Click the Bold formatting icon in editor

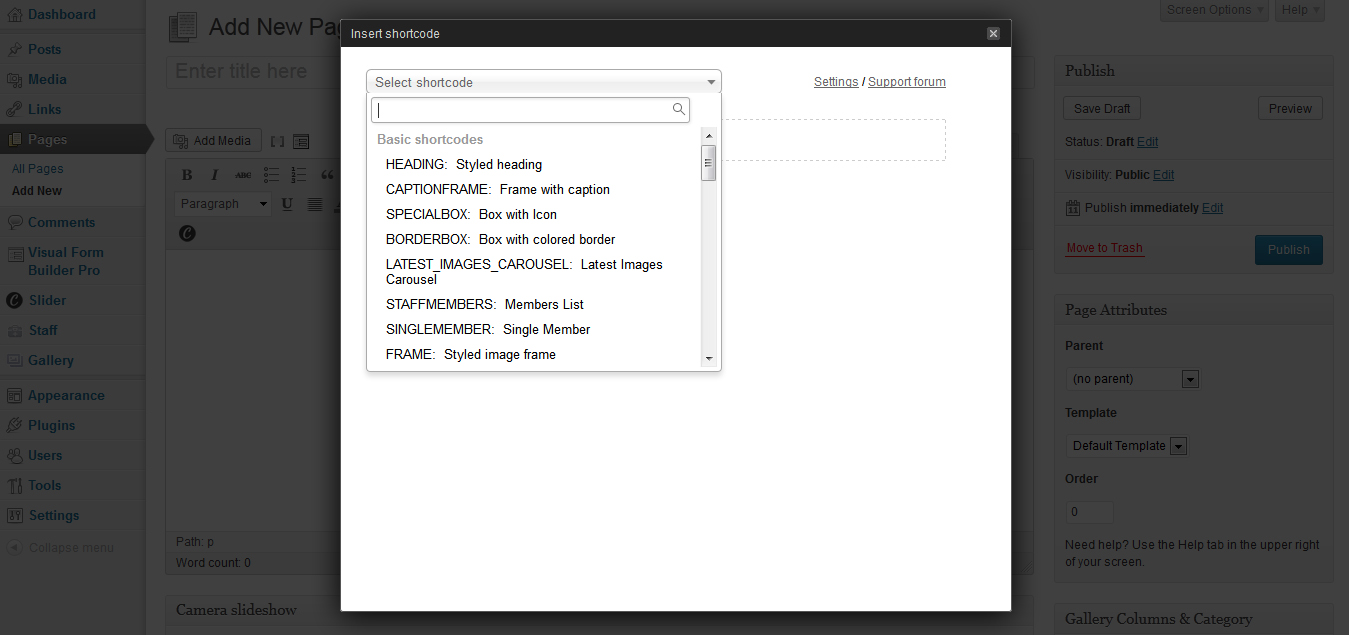(187, 175)
